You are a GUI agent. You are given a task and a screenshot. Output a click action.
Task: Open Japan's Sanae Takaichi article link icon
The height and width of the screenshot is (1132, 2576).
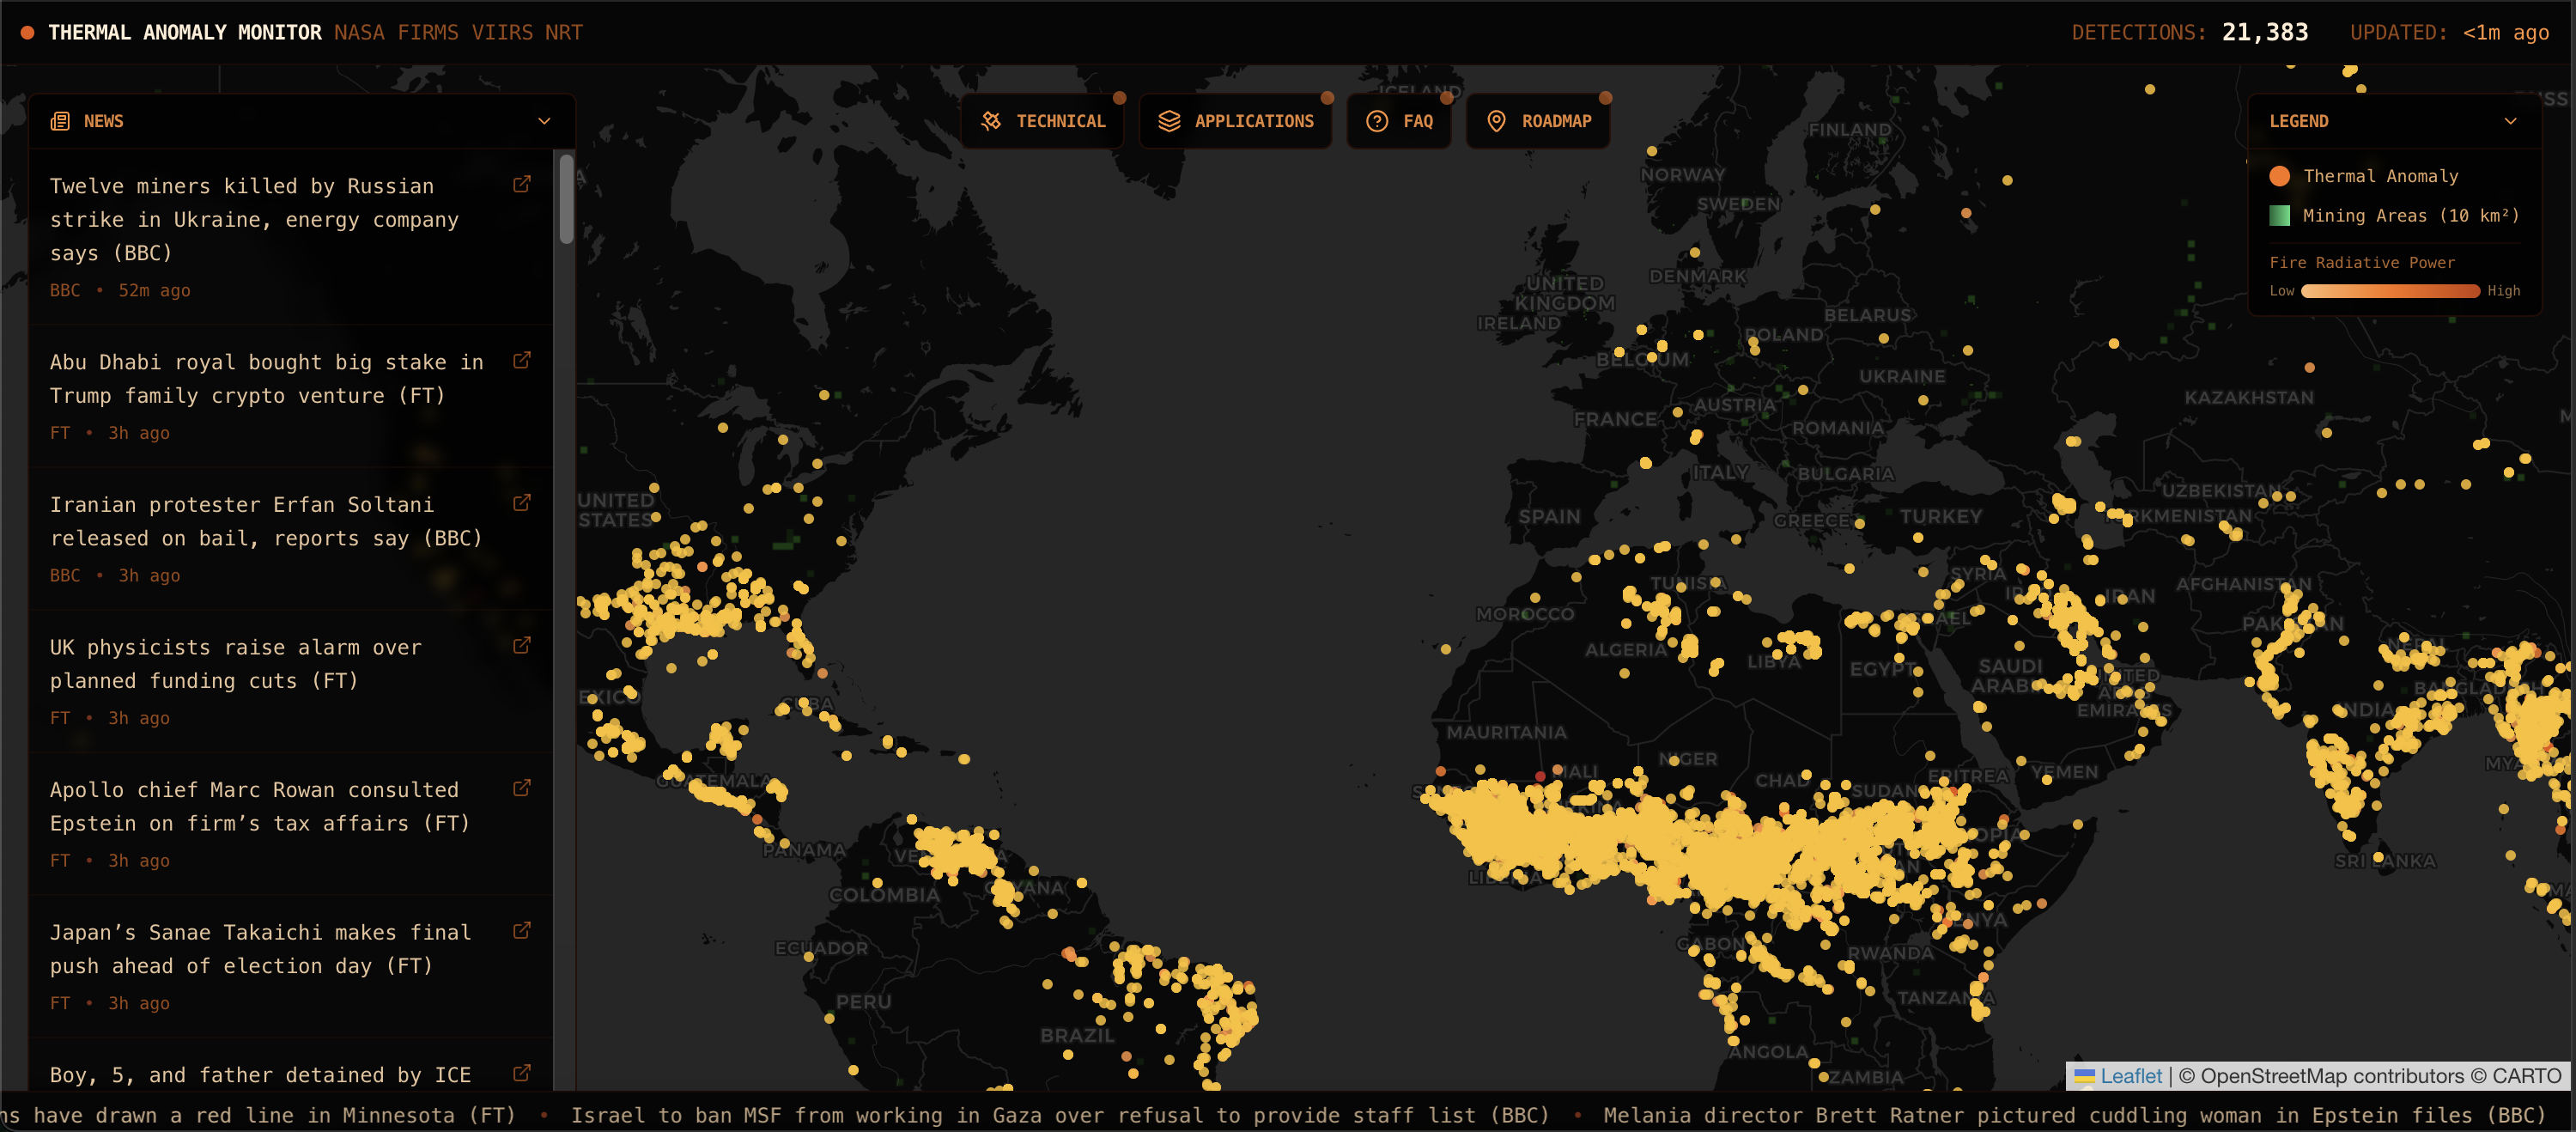point(522,931)
